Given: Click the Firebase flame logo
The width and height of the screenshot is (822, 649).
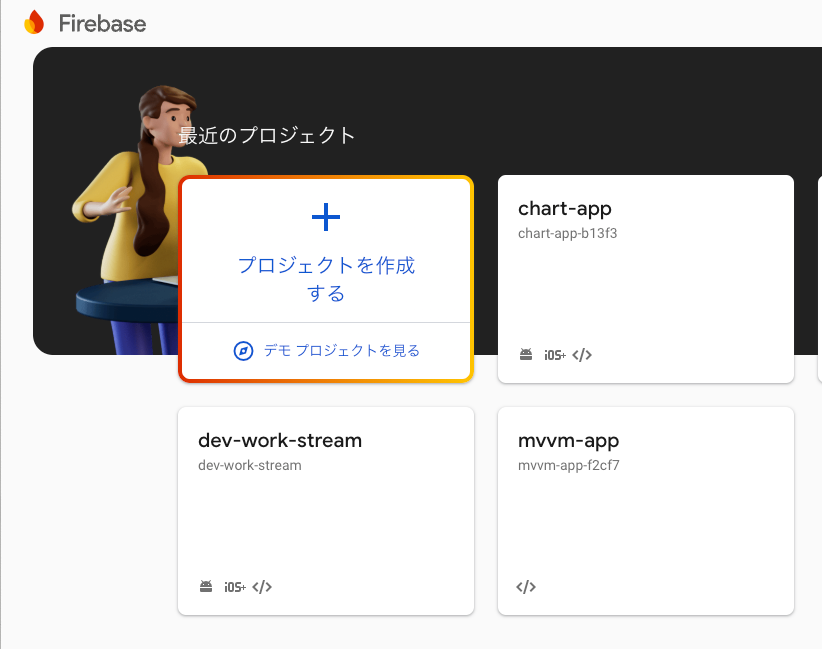Looking at the screenshot, I should point(34,23).
